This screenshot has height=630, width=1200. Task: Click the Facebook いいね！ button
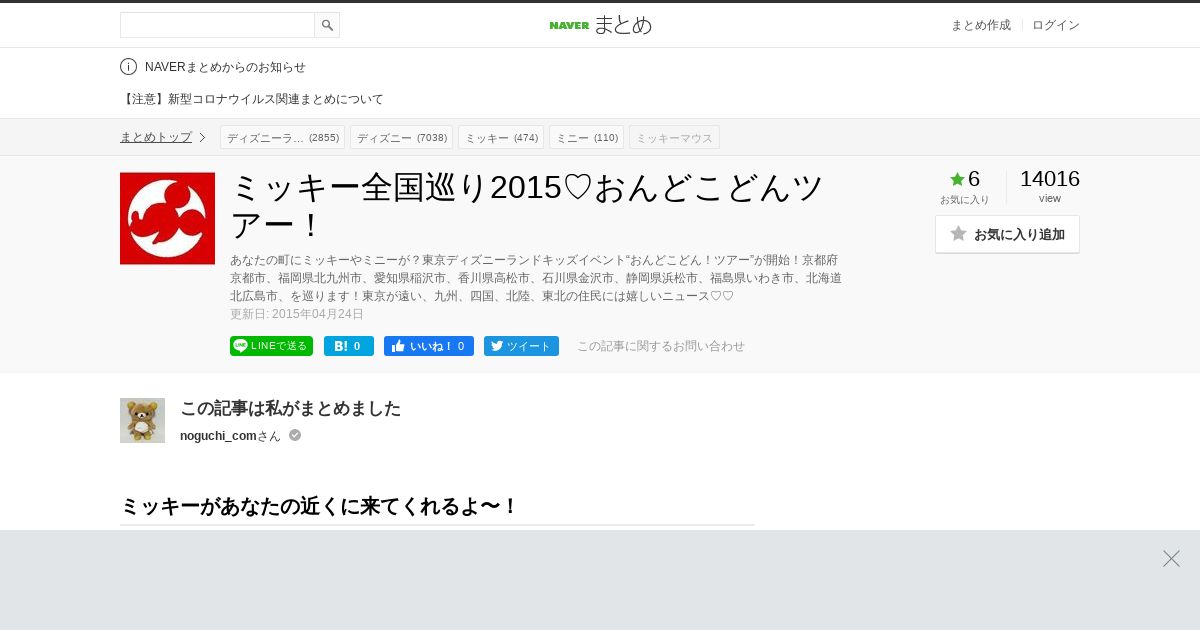pyautogui.click(x=428, y=346)
